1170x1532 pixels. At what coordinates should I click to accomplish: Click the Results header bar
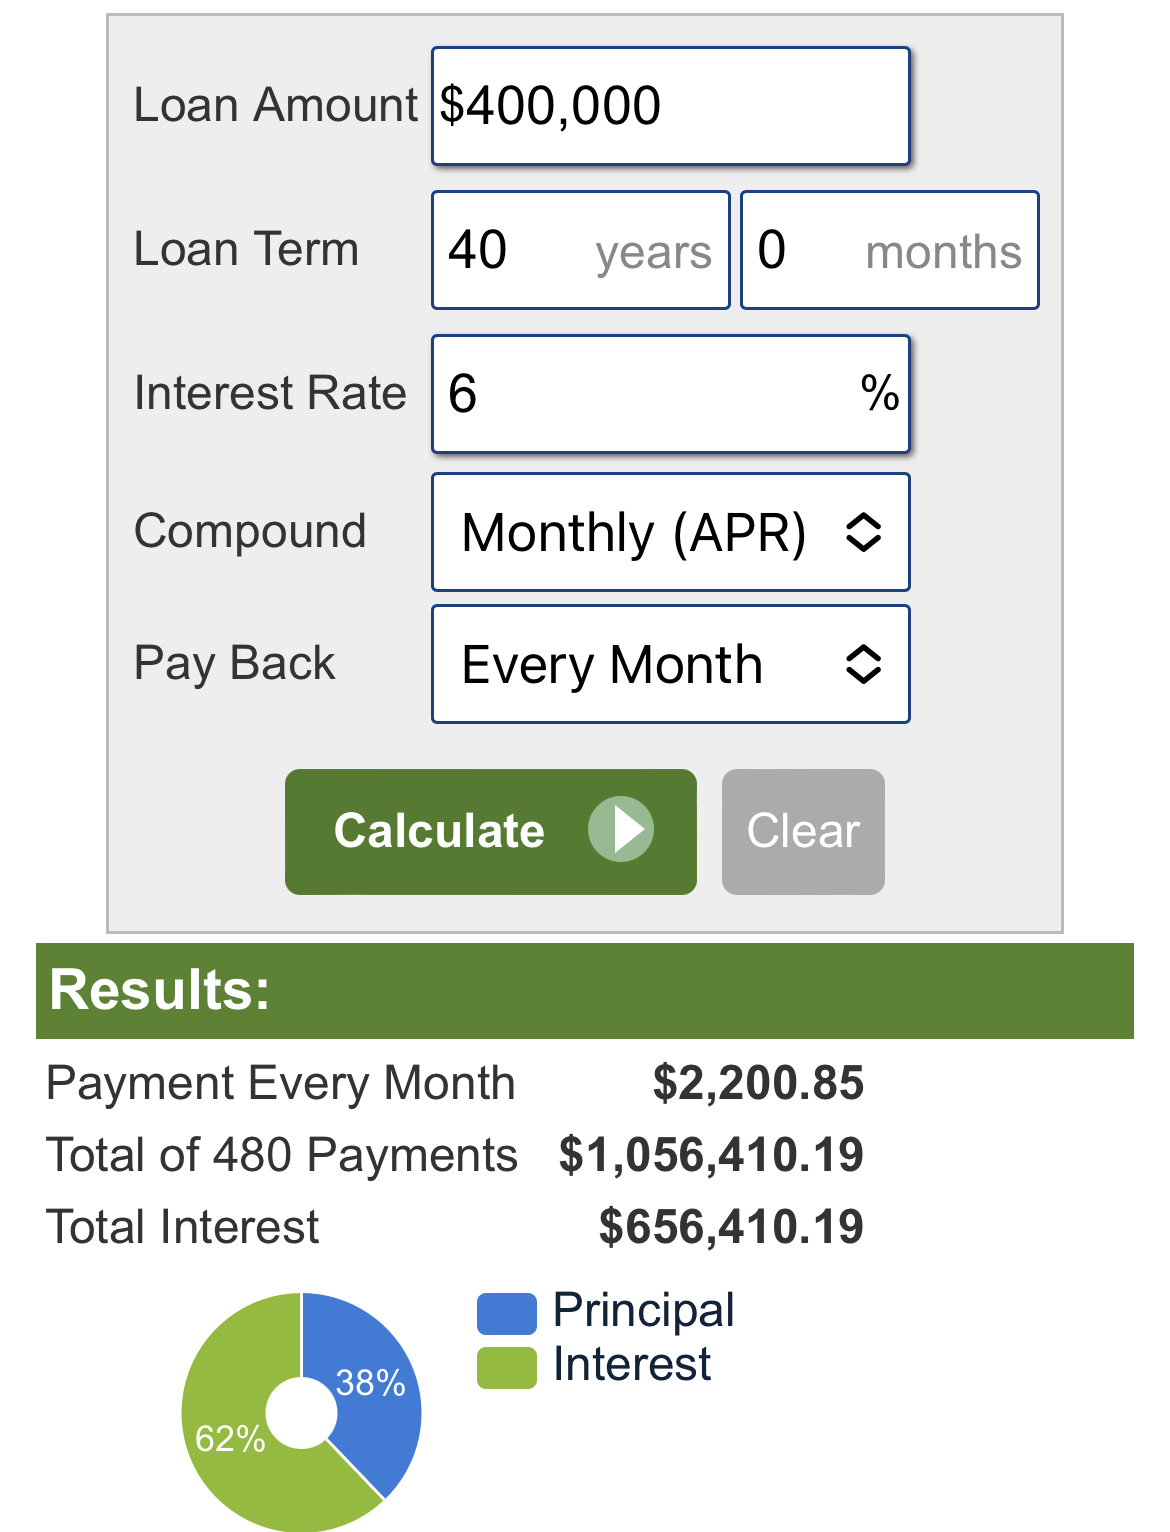tap(585, 991)
